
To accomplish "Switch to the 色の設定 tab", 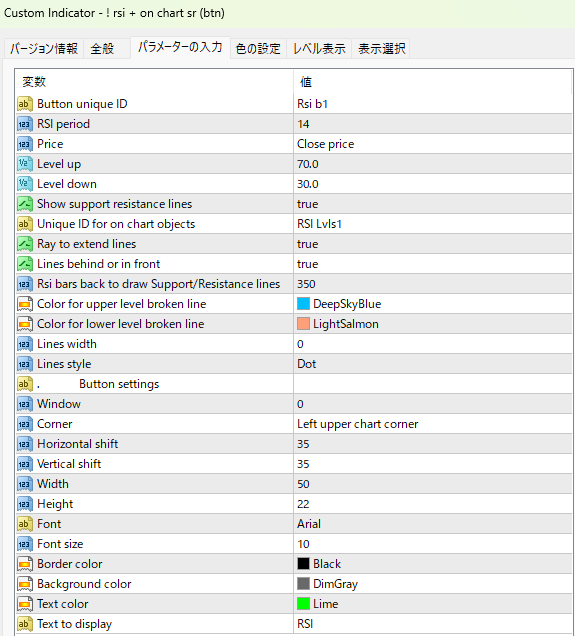I will [x=258, y=49].
